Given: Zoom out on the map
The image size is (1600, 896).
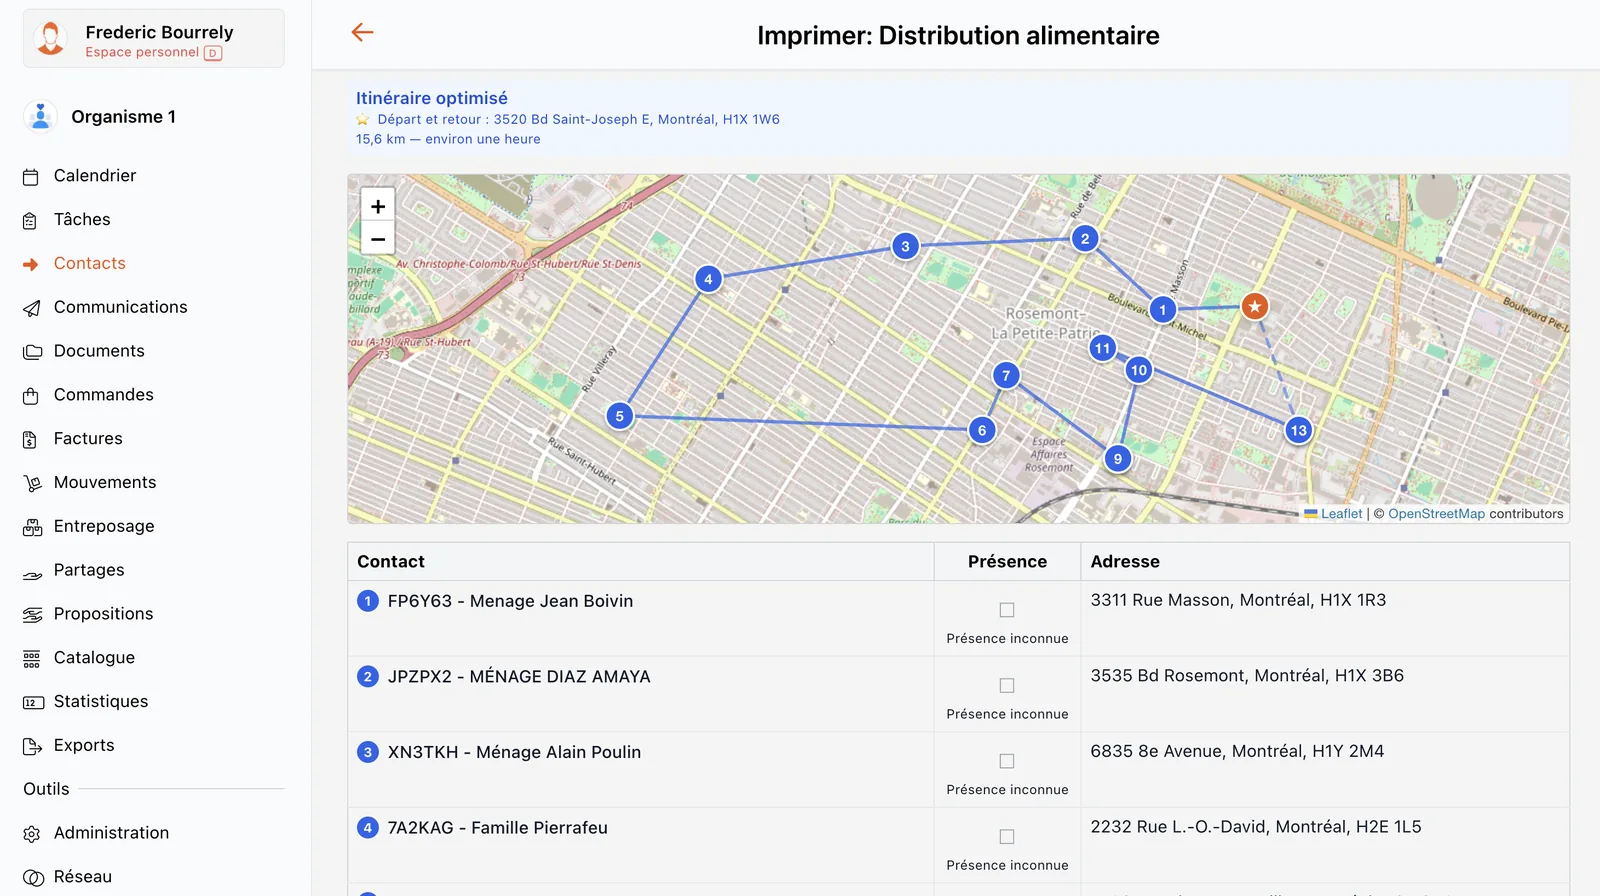Looking at the screenshot, I should tap(378, 239).
